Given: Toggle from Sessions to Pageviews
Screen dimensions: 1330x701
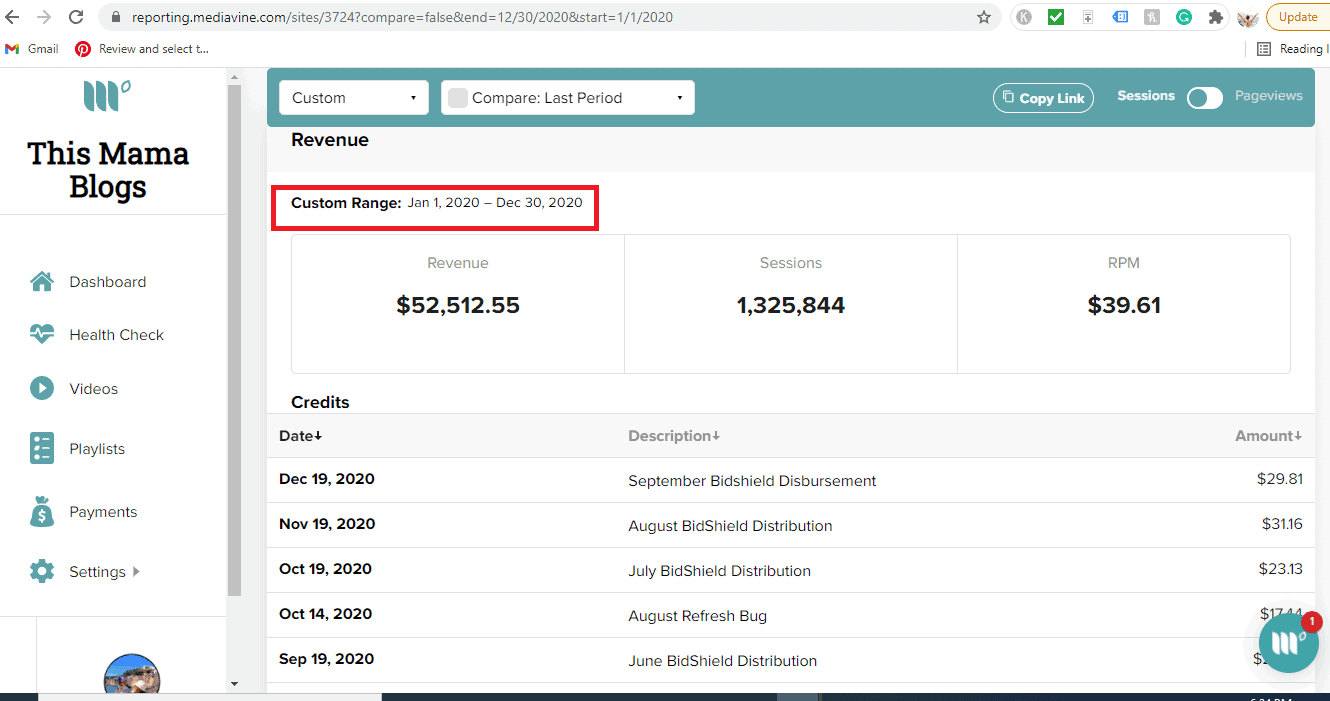Looking at the screenshot, I should [1204, 97].
